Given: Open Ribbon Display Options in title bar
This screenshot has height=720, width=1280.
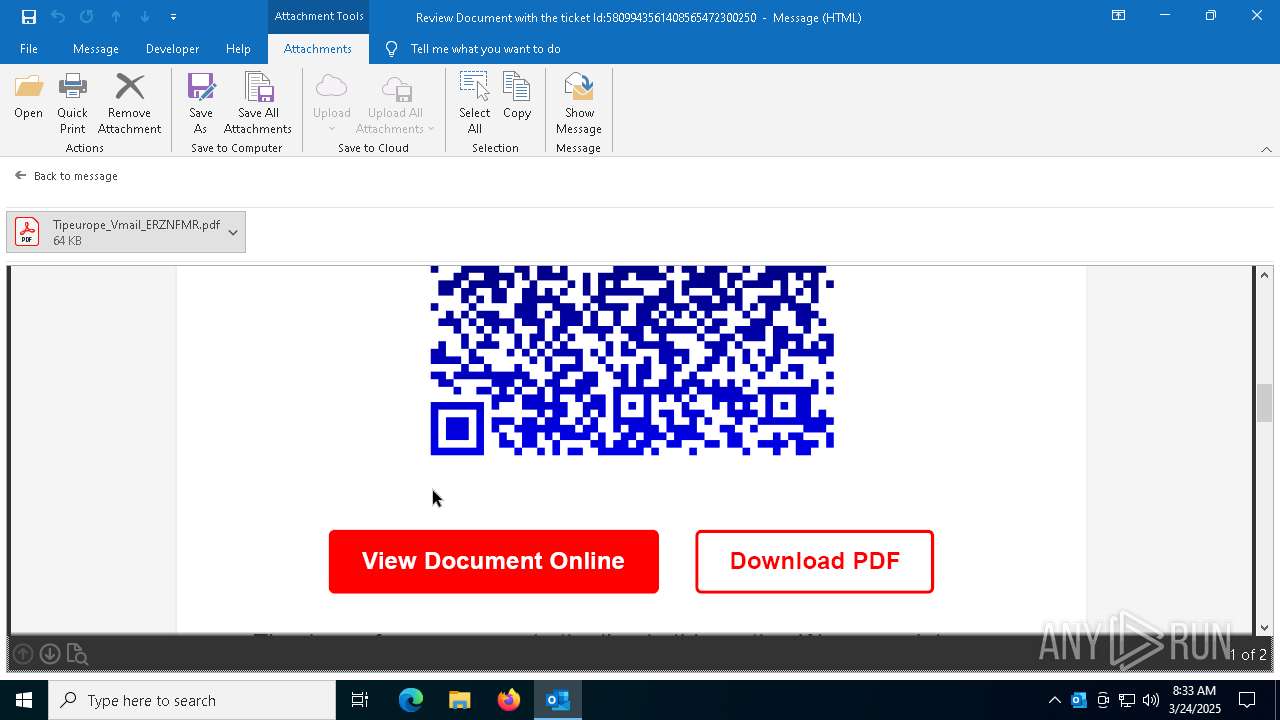Looking at the screenshot, I should (1119, 16).
